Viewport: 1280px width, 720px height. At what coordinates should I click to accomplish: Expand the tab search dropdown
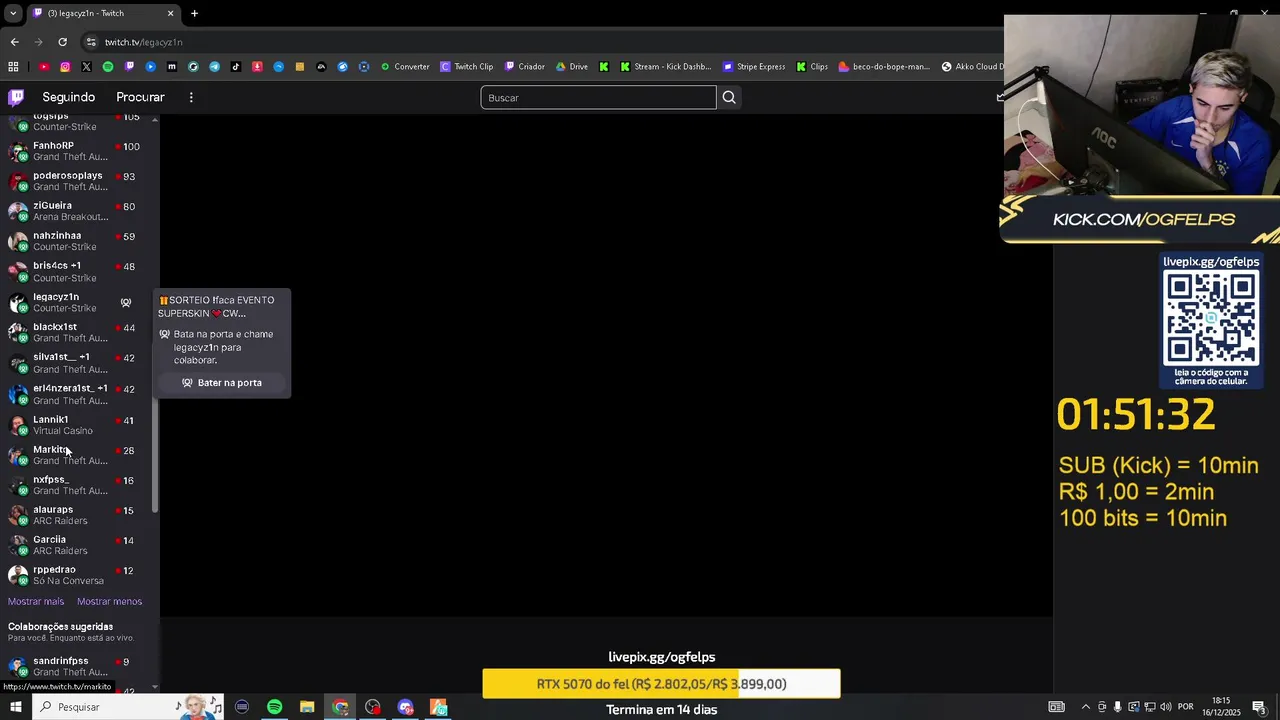[13, 13]
